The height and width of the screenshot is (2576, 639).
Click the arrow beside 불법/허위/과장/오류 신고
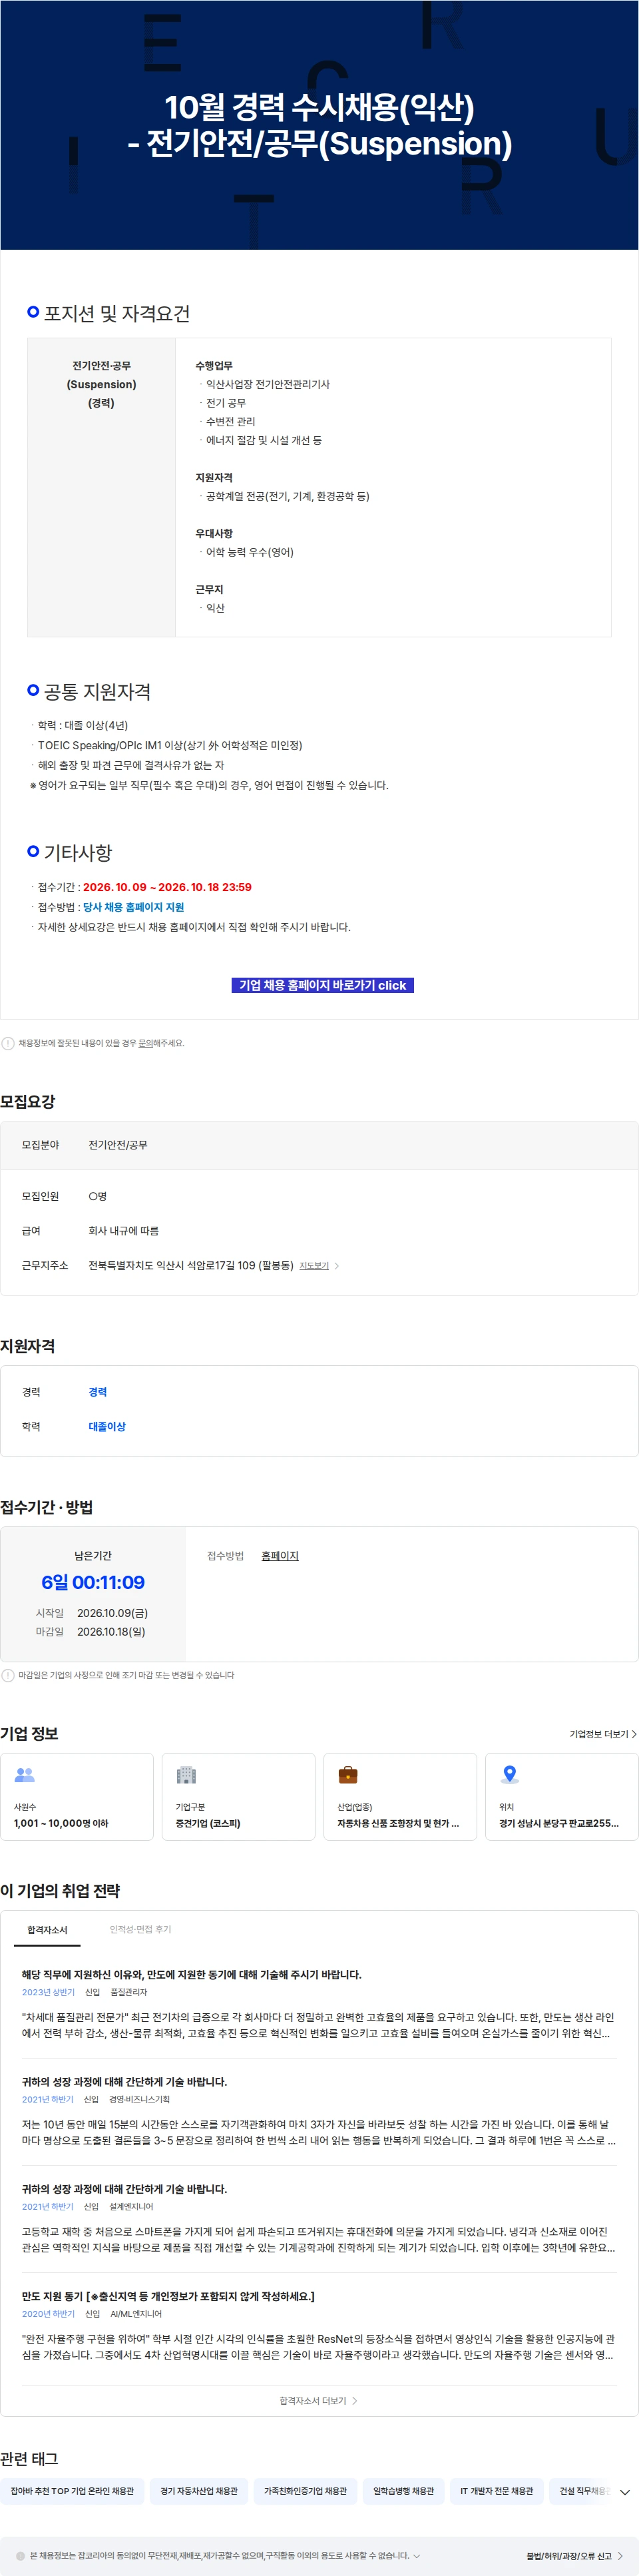click(620, 2556)
